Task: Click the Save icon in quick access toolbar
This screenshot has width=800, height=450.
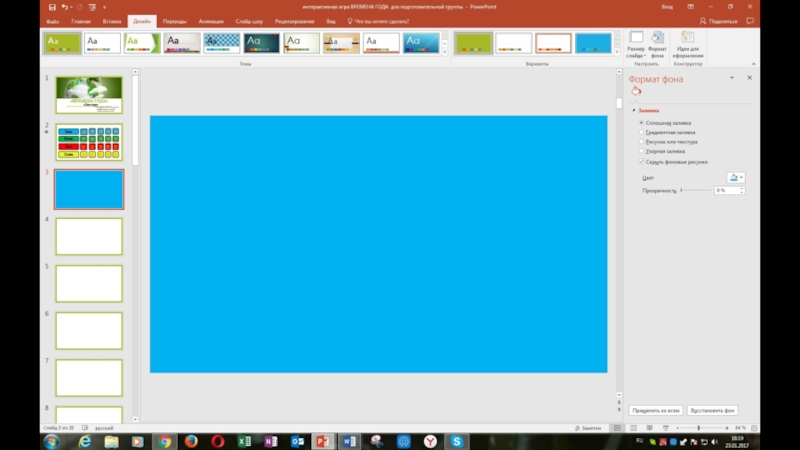Action: tap(51, 7)
